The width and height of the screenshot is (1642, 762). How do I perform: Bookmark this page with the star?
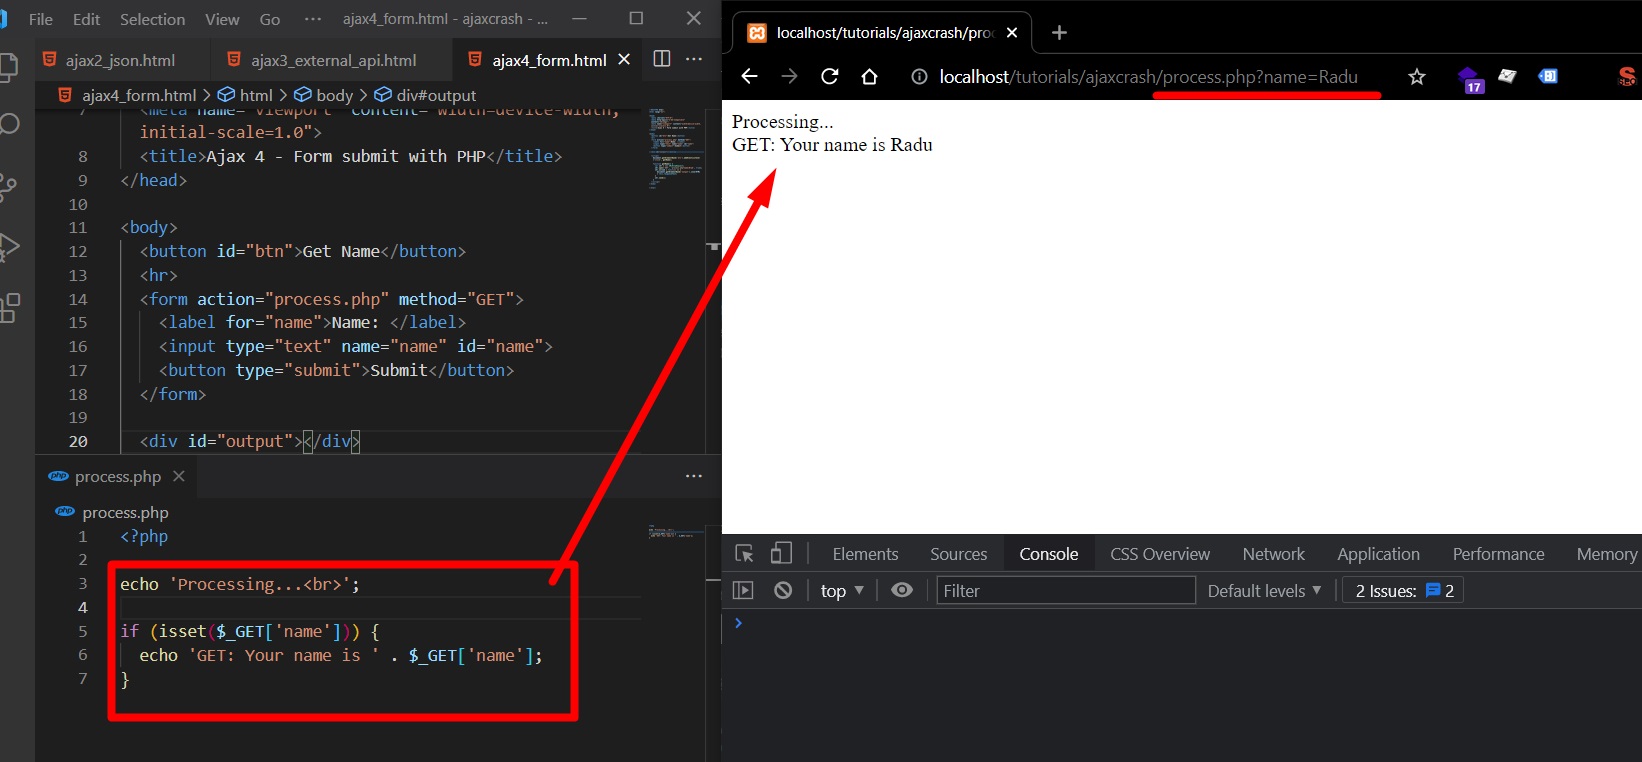click(1416, 76)
